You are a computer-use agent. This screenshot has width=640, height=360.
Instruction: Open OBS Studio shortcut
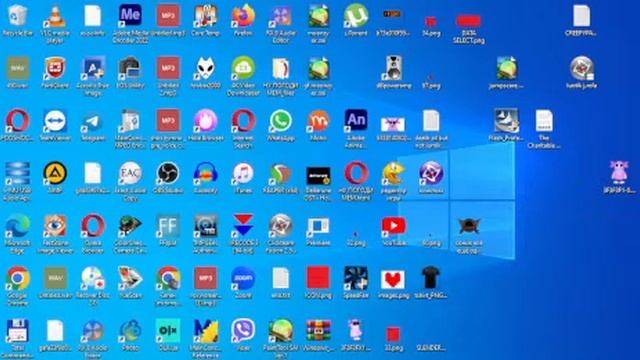point(168,173)
